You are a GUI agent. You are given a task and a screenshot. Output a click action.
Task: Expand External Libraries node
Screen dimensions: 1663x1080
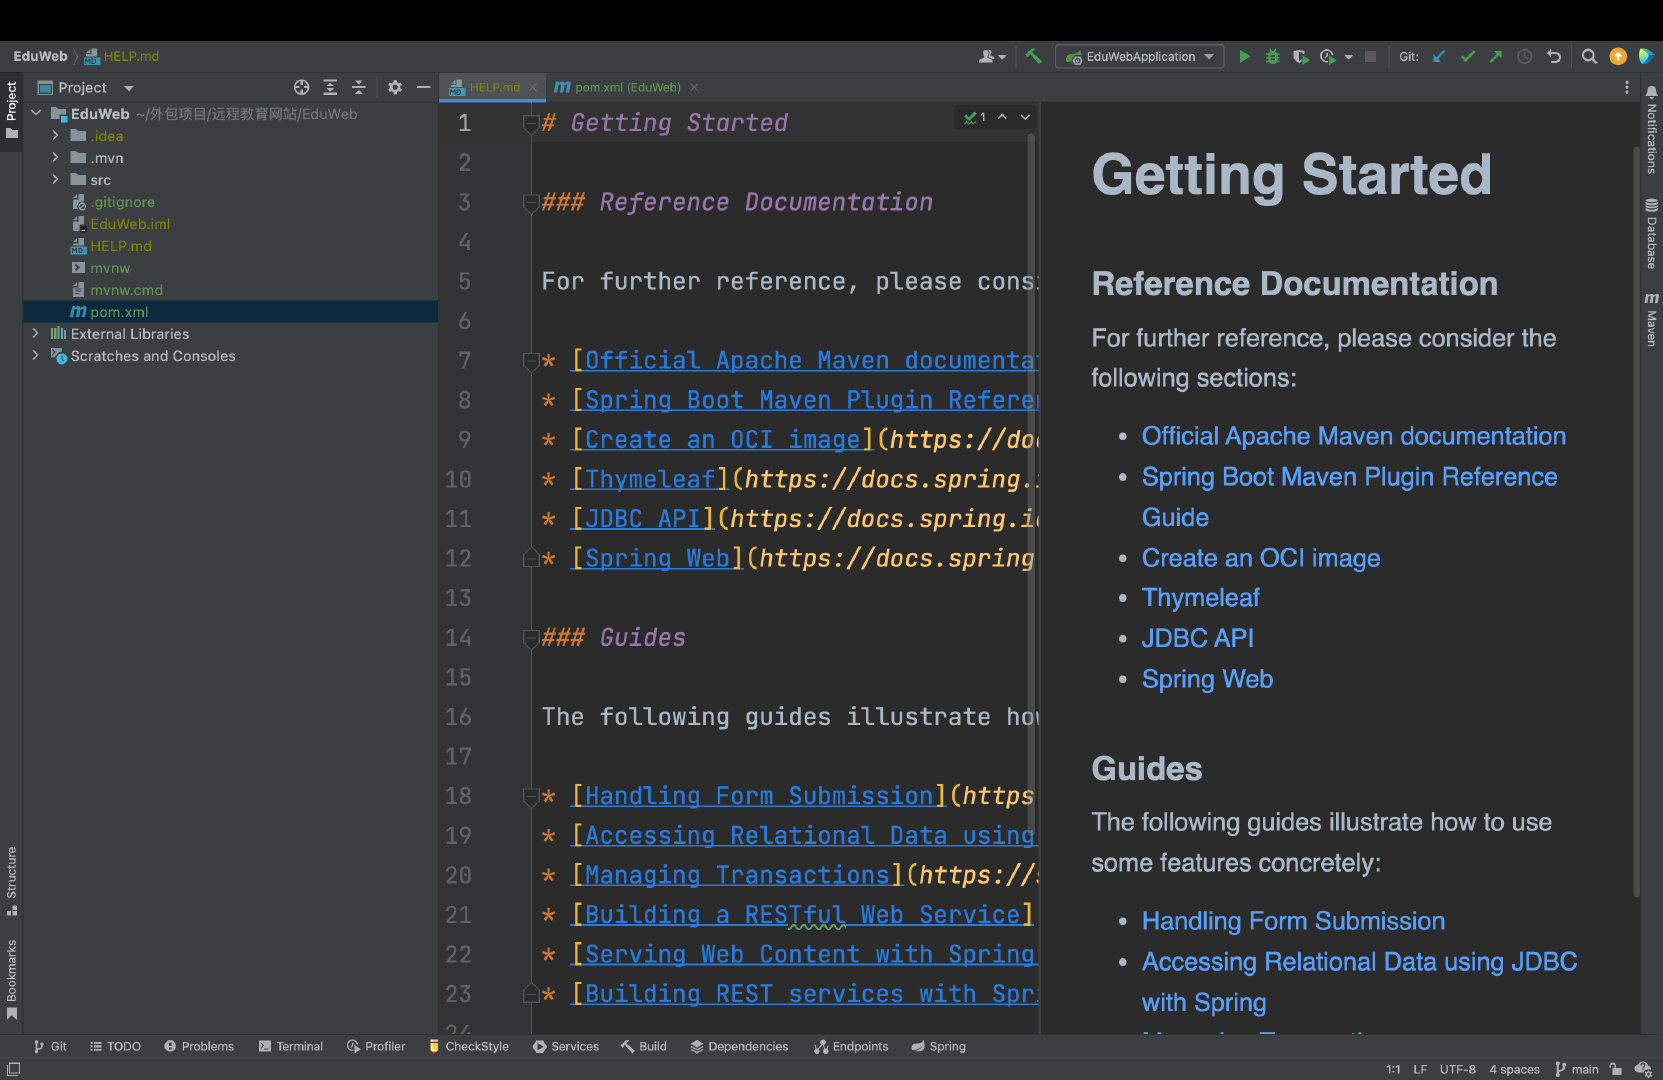36,333
